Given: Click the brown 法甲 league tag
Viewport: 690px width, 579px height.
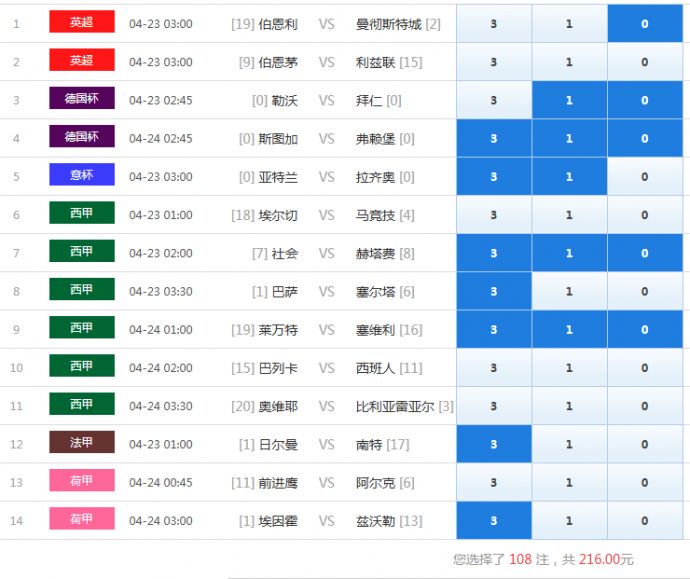Looking at the screenshot, I should [x=82, y=443].
